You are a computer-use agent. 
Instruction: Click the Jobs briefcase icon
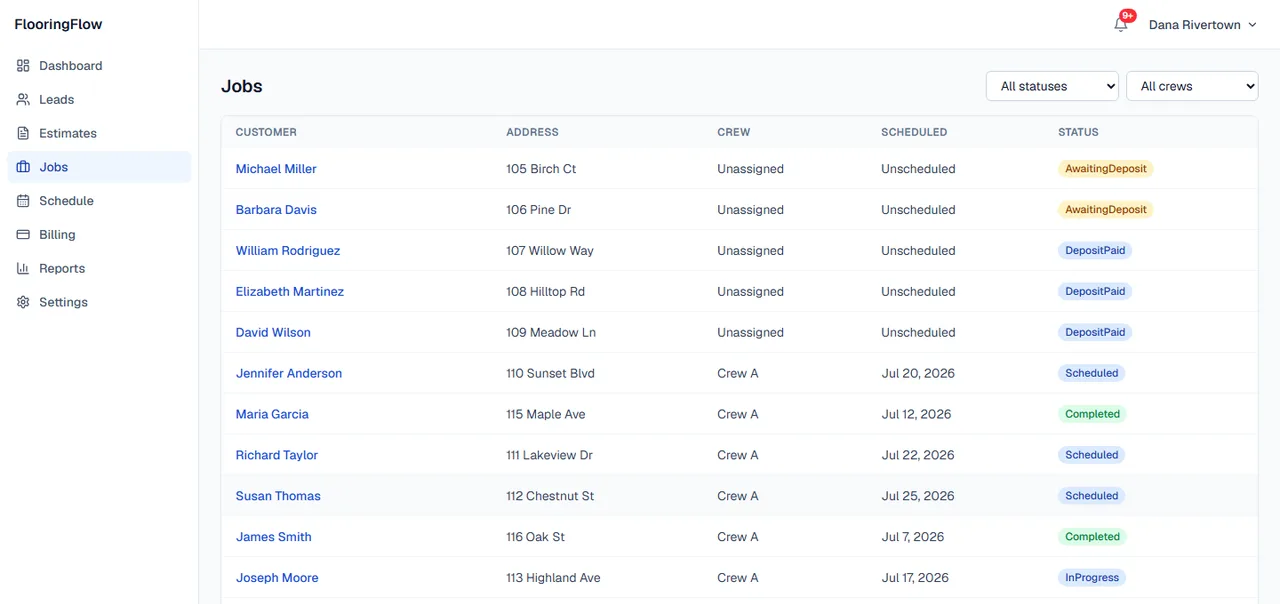23,167
